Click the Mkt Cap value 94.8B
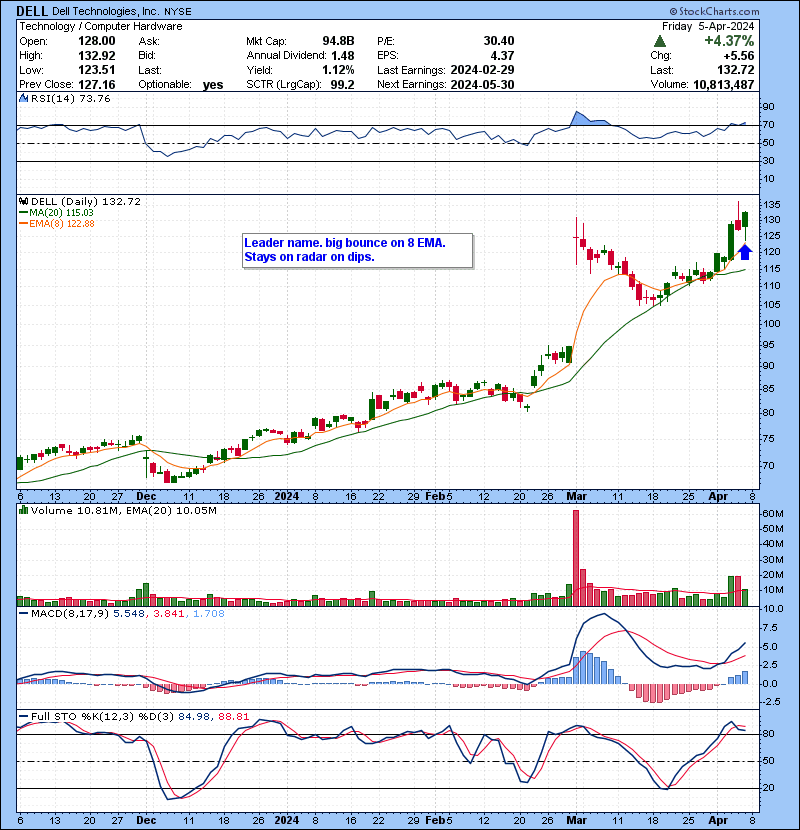Viewport: 800px width, 830px height. (x=338, y=41)
